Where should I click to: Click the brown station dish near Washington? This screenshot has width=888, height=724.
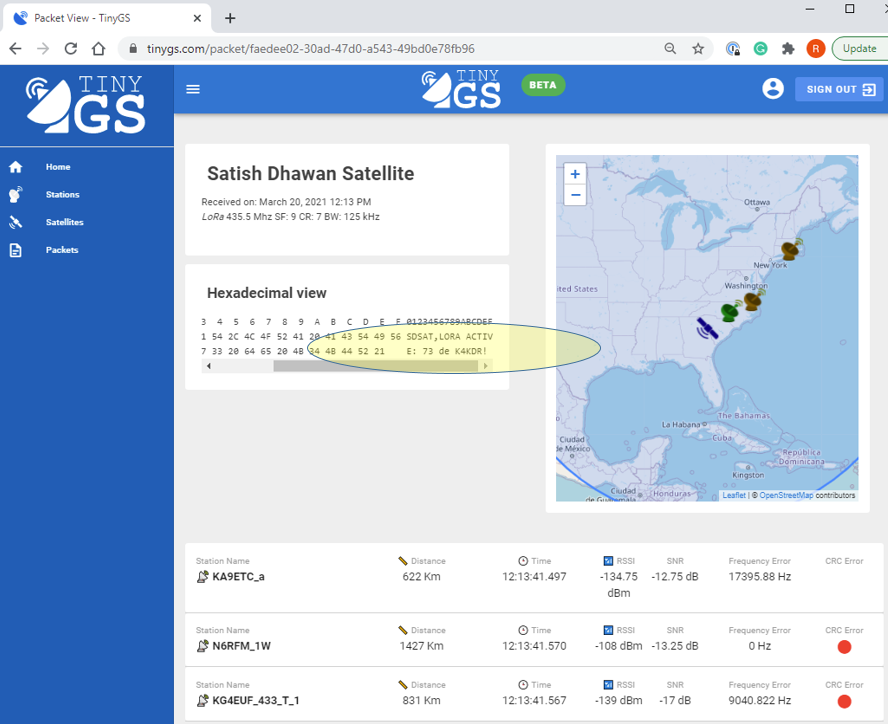tap(753, 300)
